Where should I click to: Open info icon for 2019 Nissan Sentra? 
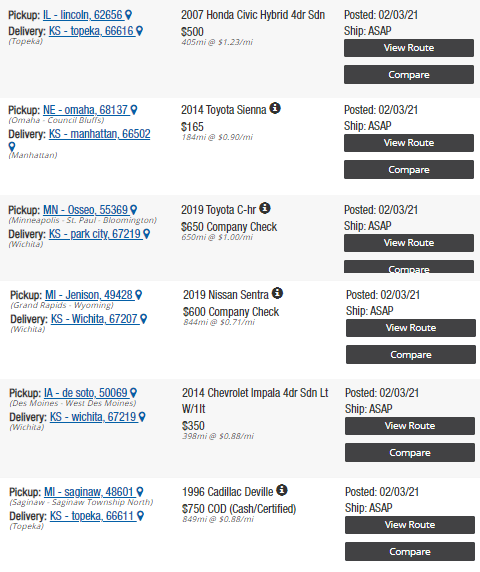[x=278, y=293]
